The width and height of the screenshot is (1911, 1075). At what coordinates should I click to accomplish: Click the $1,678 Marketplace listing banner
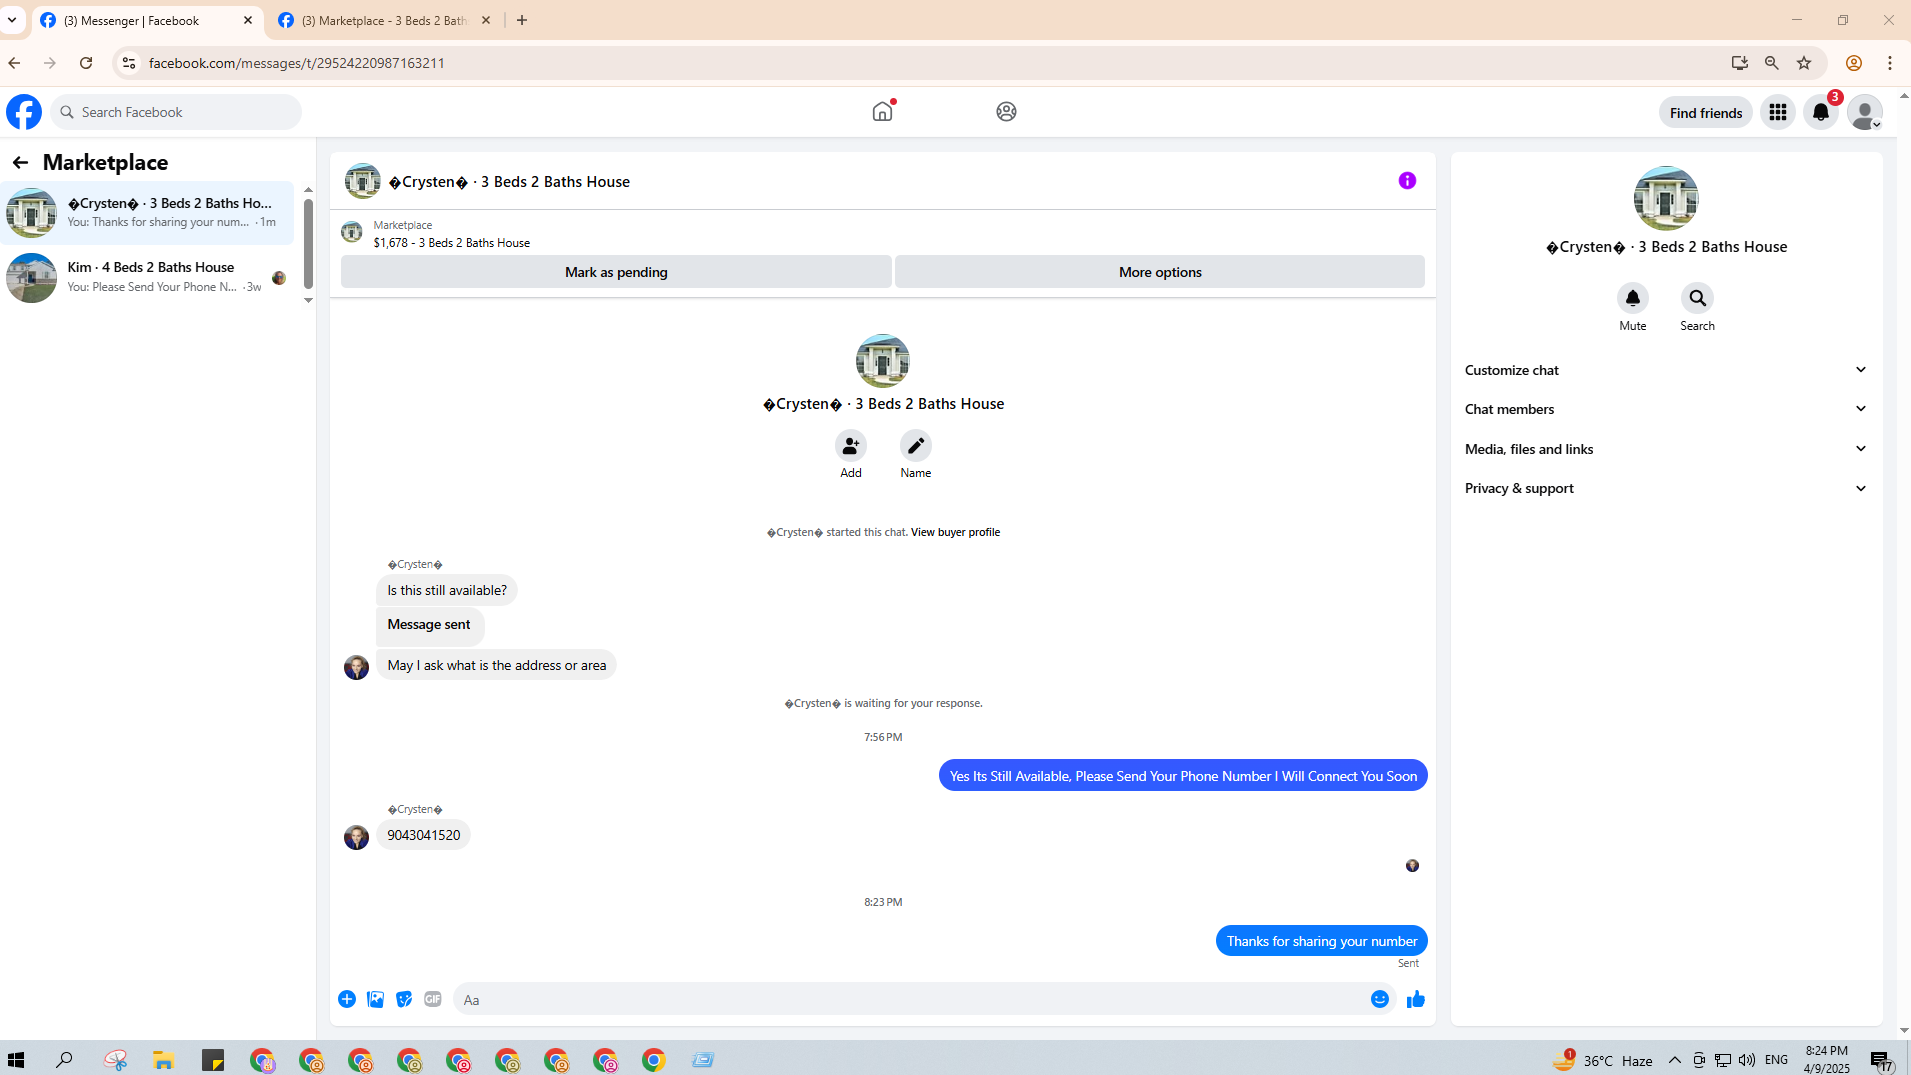tap(883, 234)
